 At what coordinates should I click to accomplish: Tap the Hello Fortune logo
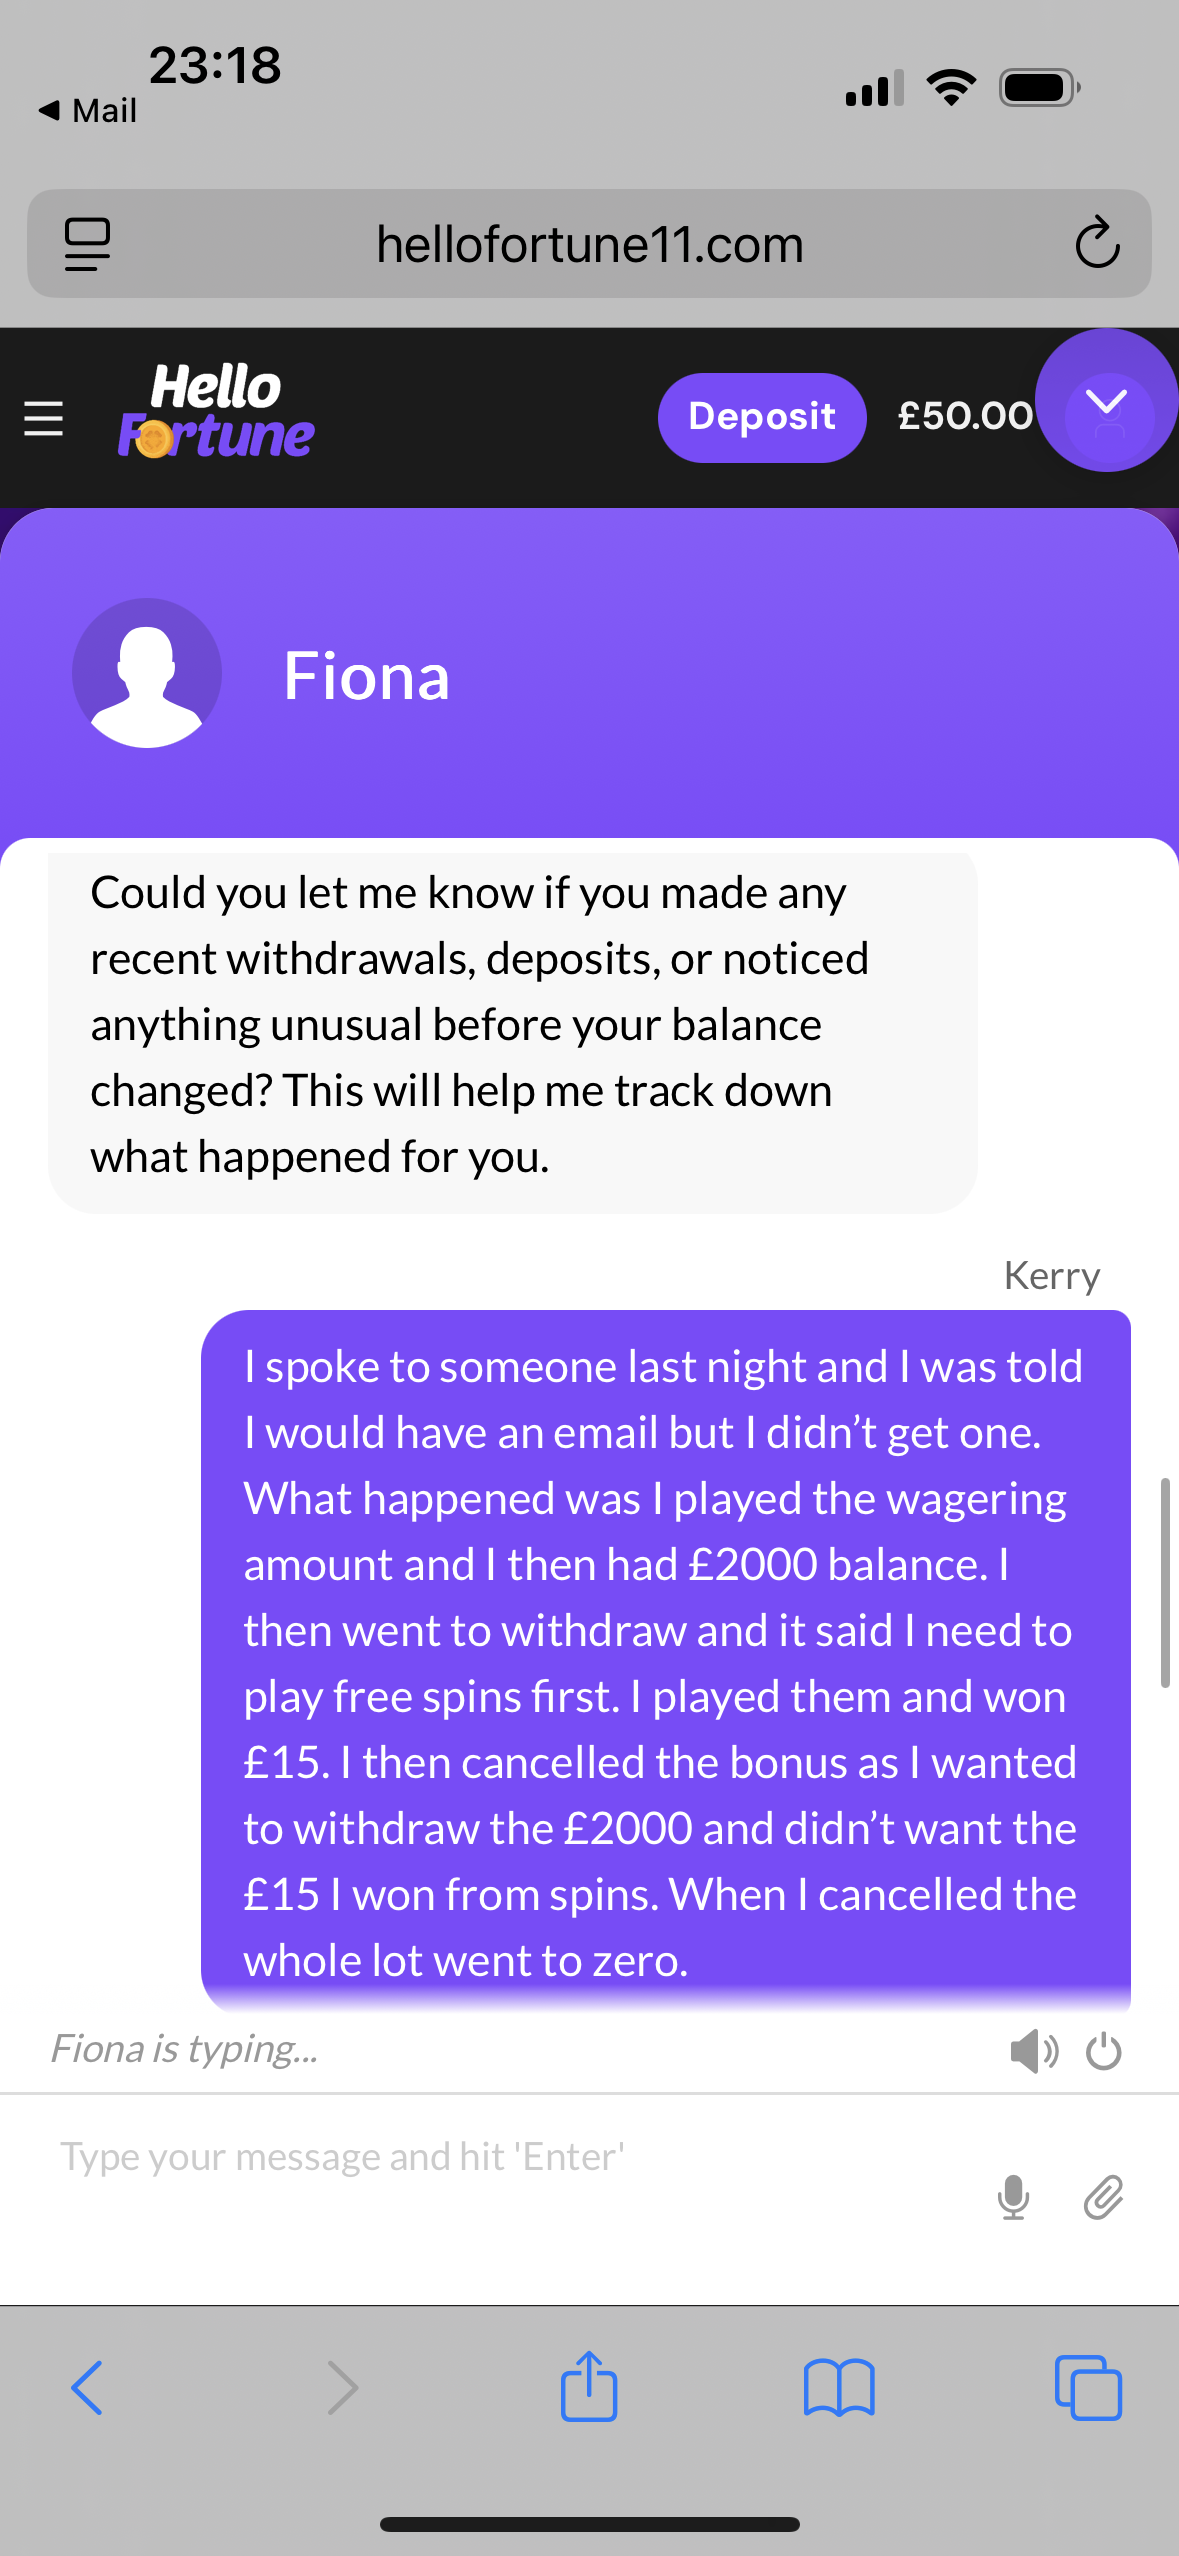(x=216, y=412)
